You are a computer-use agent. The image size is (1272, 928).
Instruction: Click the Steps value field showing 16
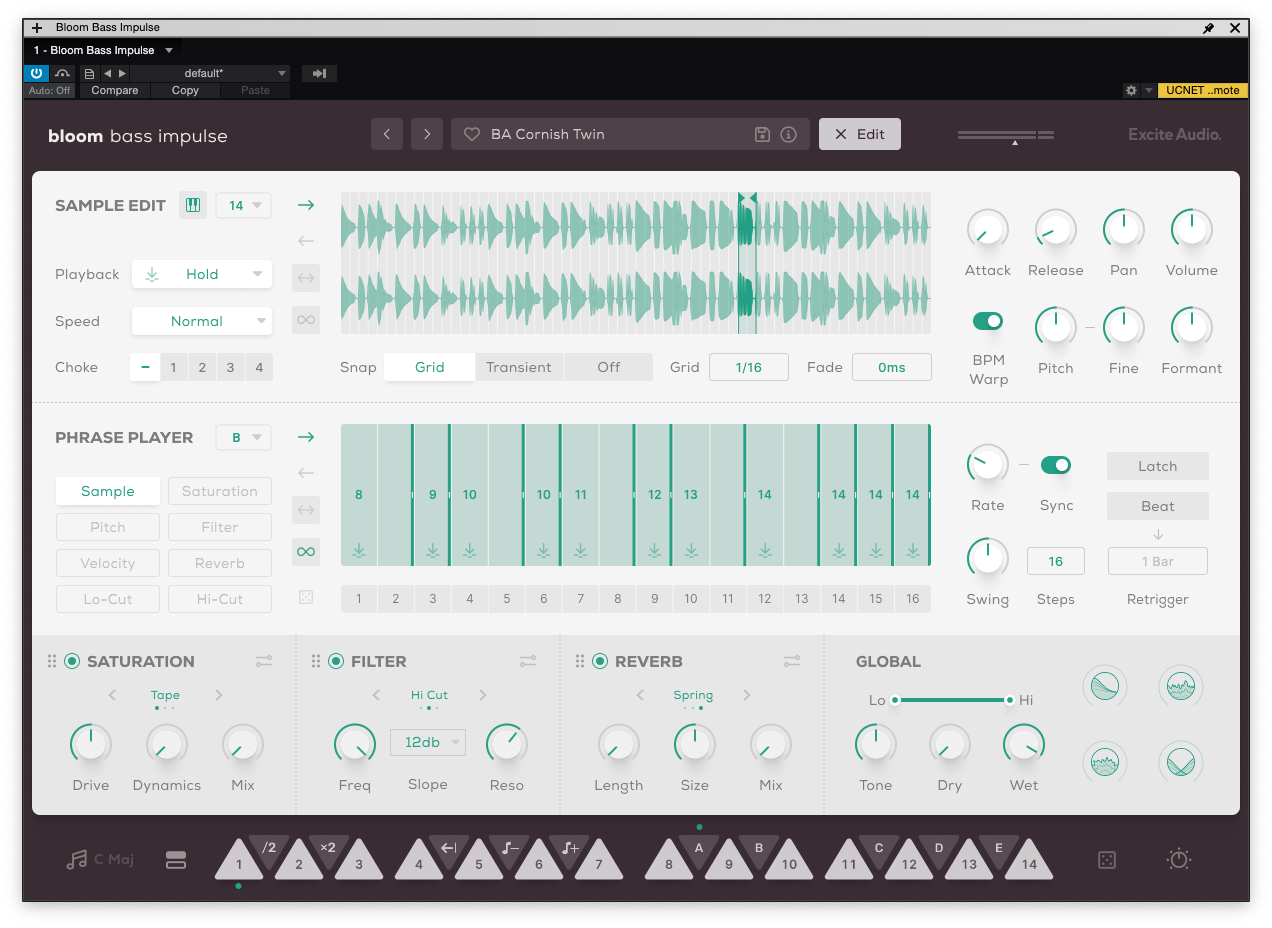(x=1056, y=561)
